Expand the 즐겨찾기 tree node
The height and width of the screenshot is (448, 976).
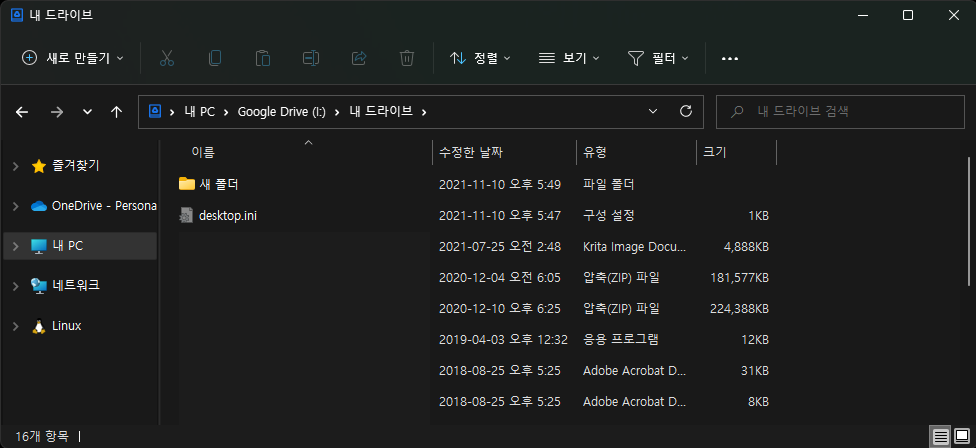[16, 166]
